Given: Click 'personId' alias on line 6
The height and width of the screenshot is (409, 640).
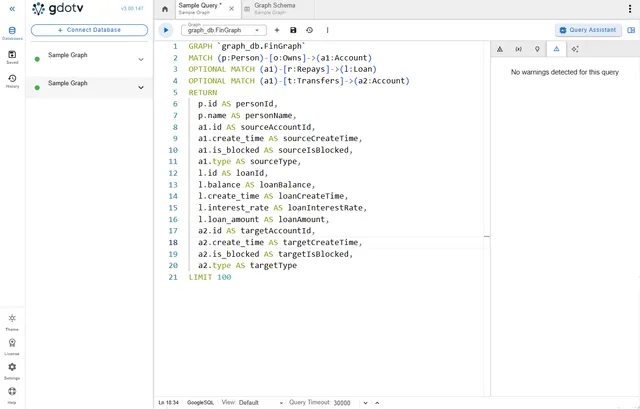Looking at the screenshot, I should click(257, 104).
